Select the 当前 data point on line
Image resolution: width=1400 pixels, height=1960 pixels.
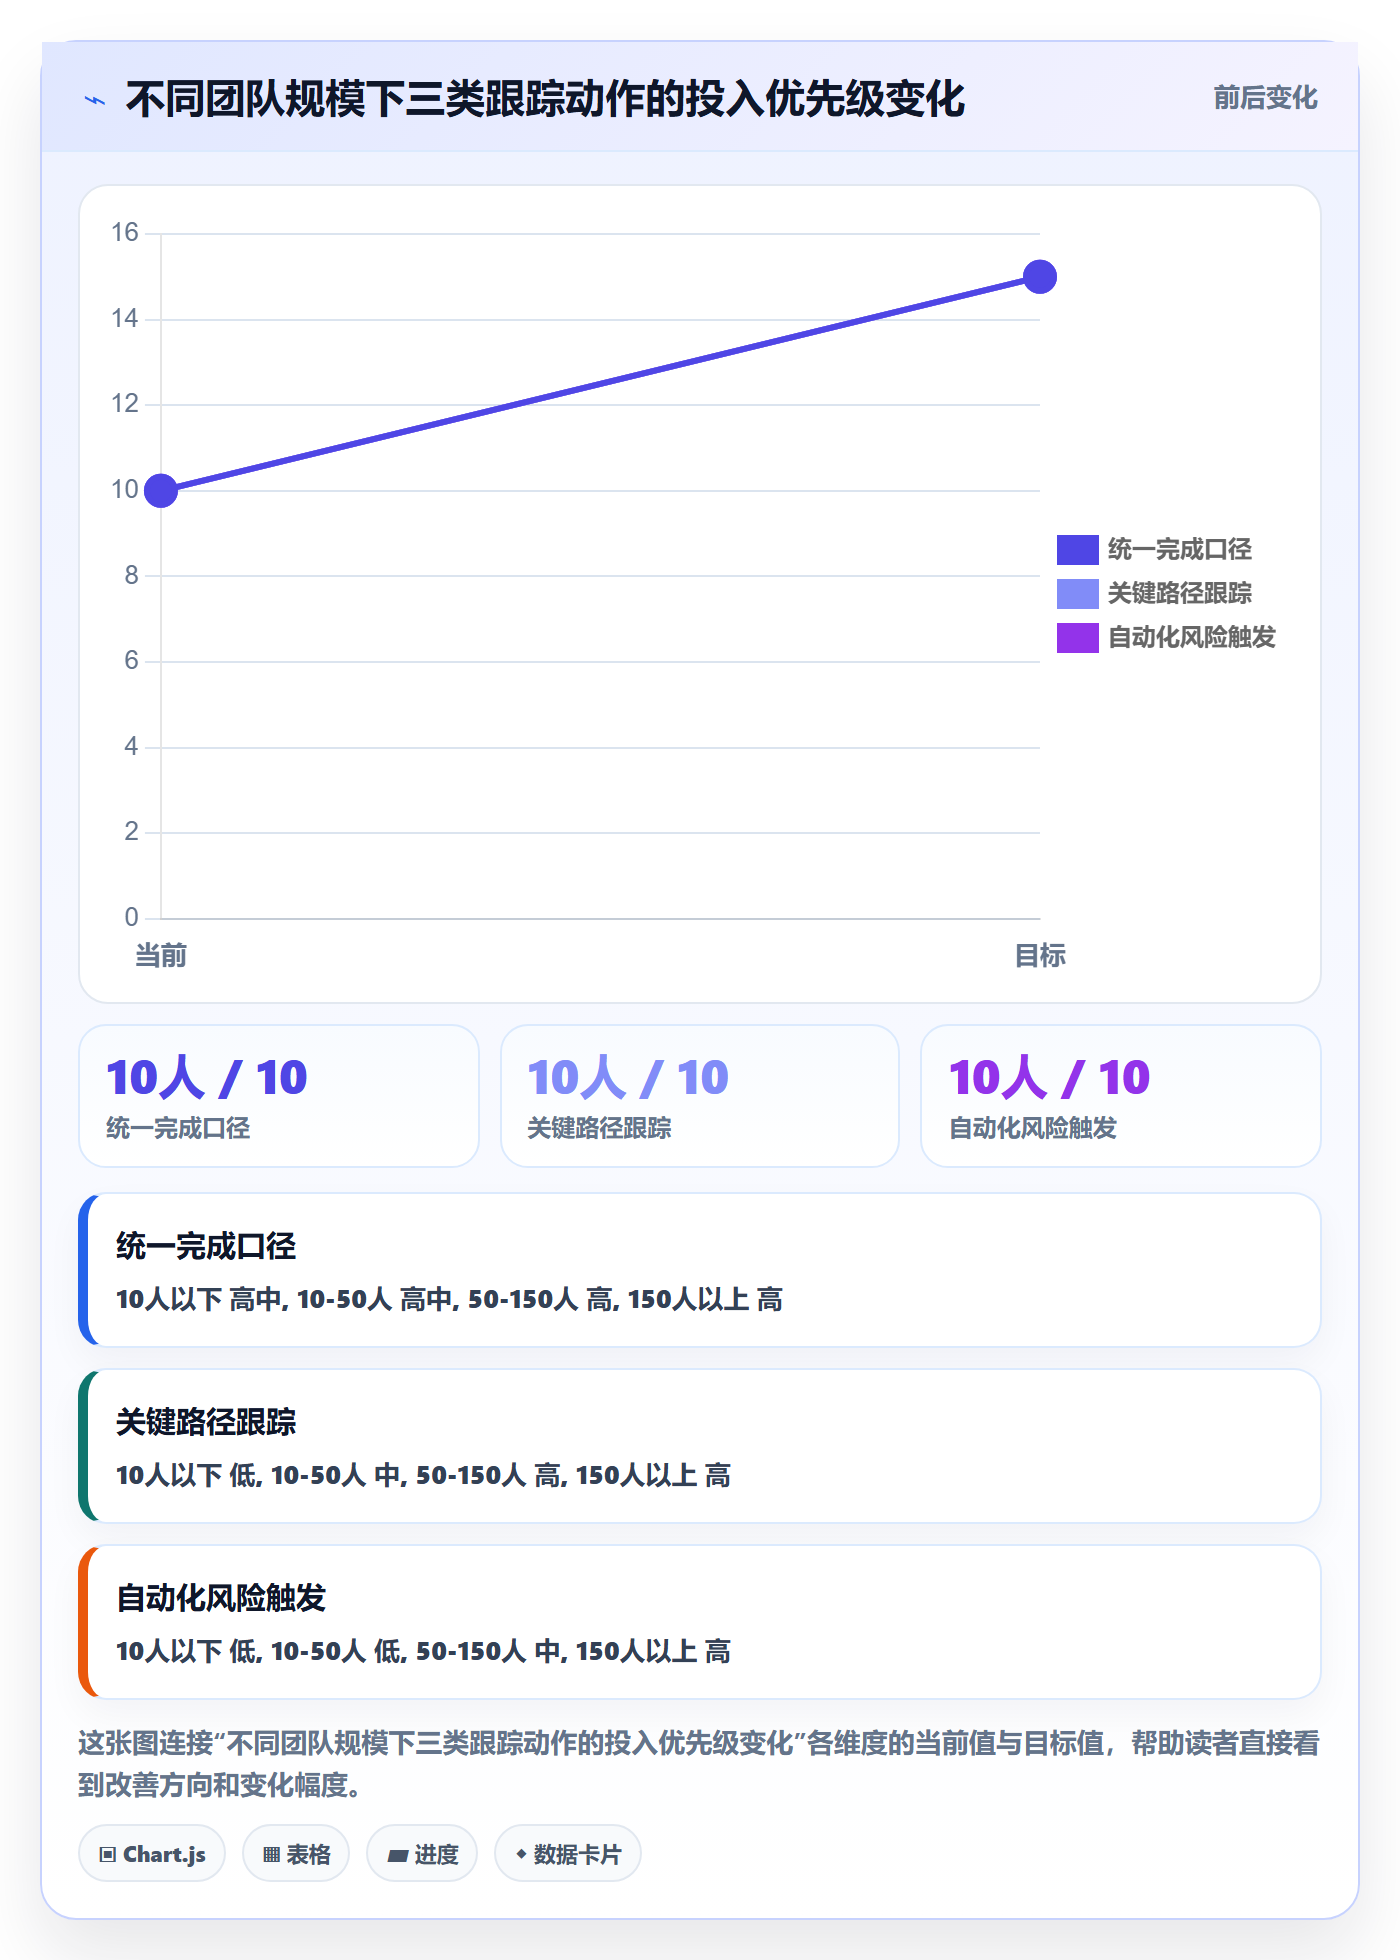pos(161,491)
